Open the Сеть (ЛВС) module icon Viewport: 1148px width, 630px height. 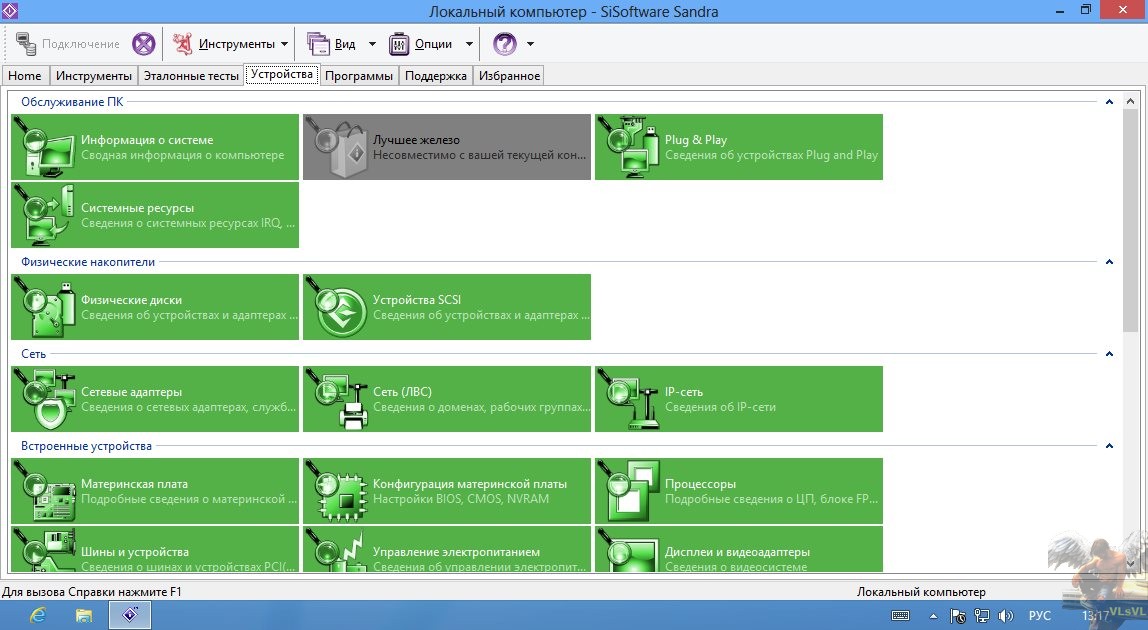click(337, 399)
